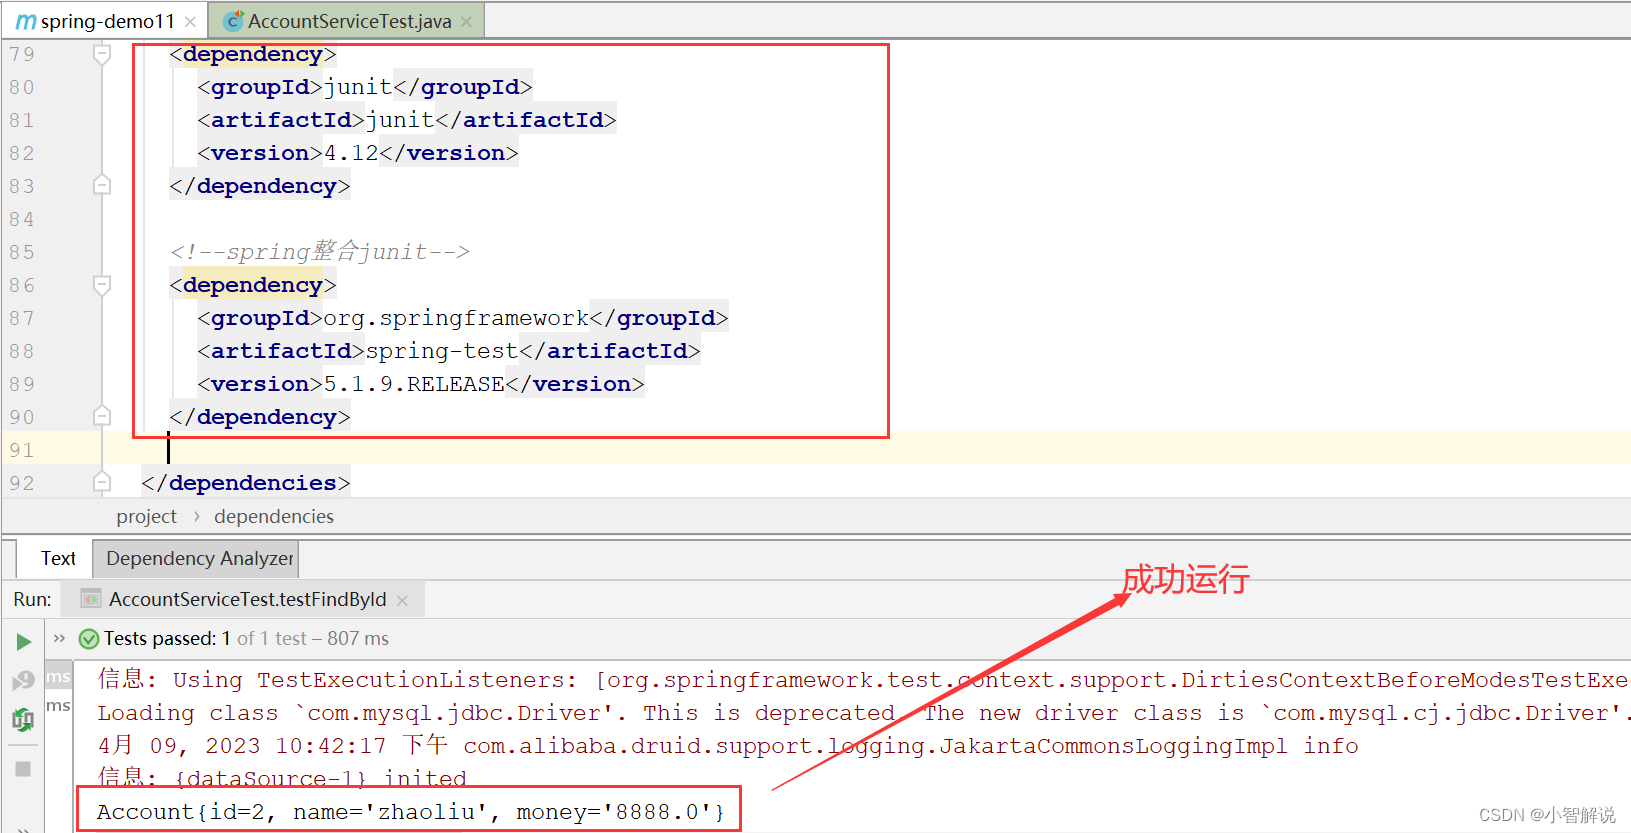Click the spring整合junit comment line

(319, 252)
